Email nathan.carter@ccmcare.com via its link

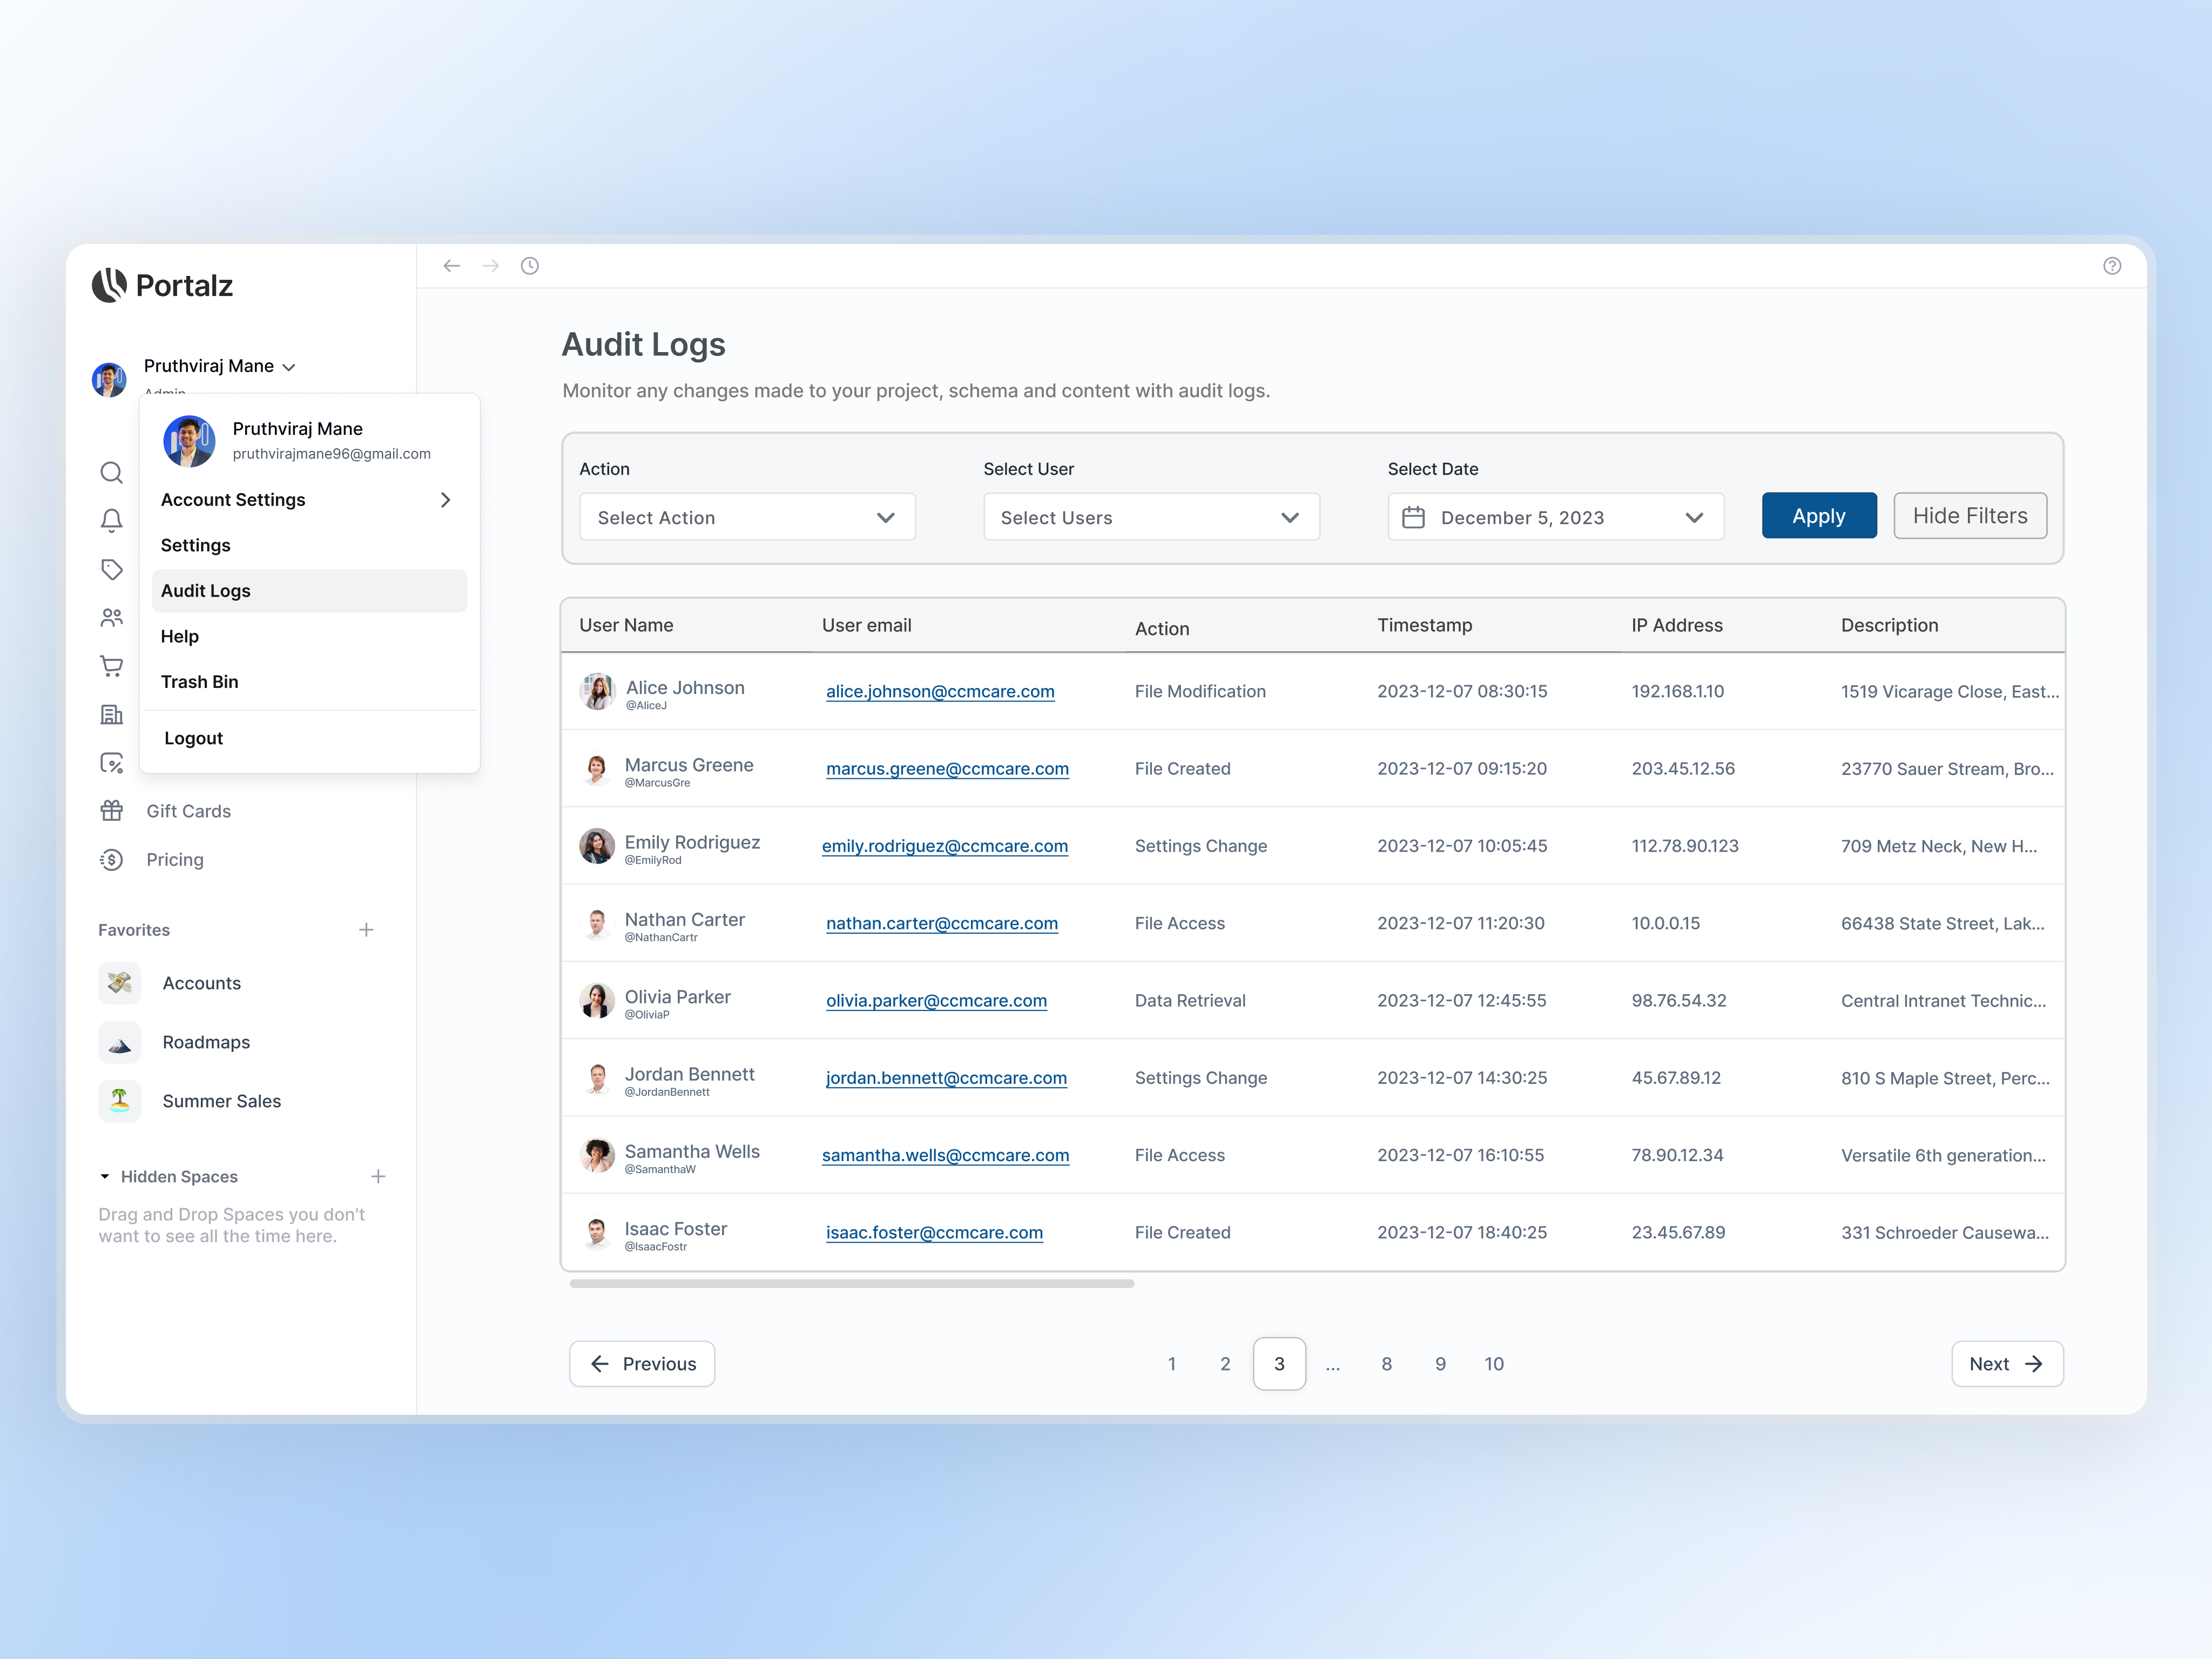[941, 923]
